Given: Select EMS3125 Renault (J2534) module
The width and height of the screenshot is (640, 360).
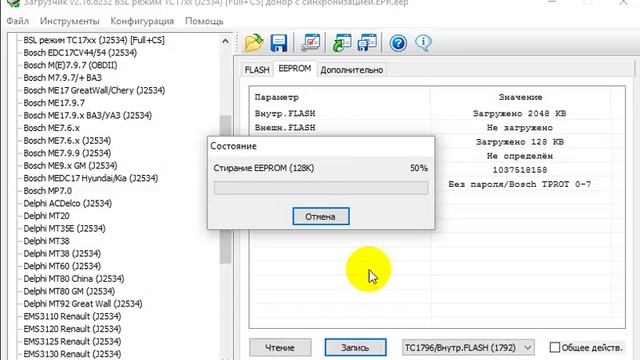Looking at the screenshot, I should [x=72, y=341].
